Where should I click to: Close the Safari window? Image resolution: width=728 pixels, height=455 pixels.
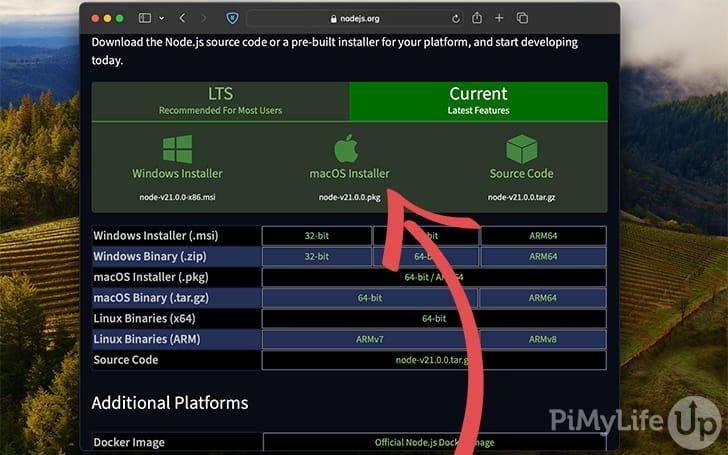pos(95,18)
